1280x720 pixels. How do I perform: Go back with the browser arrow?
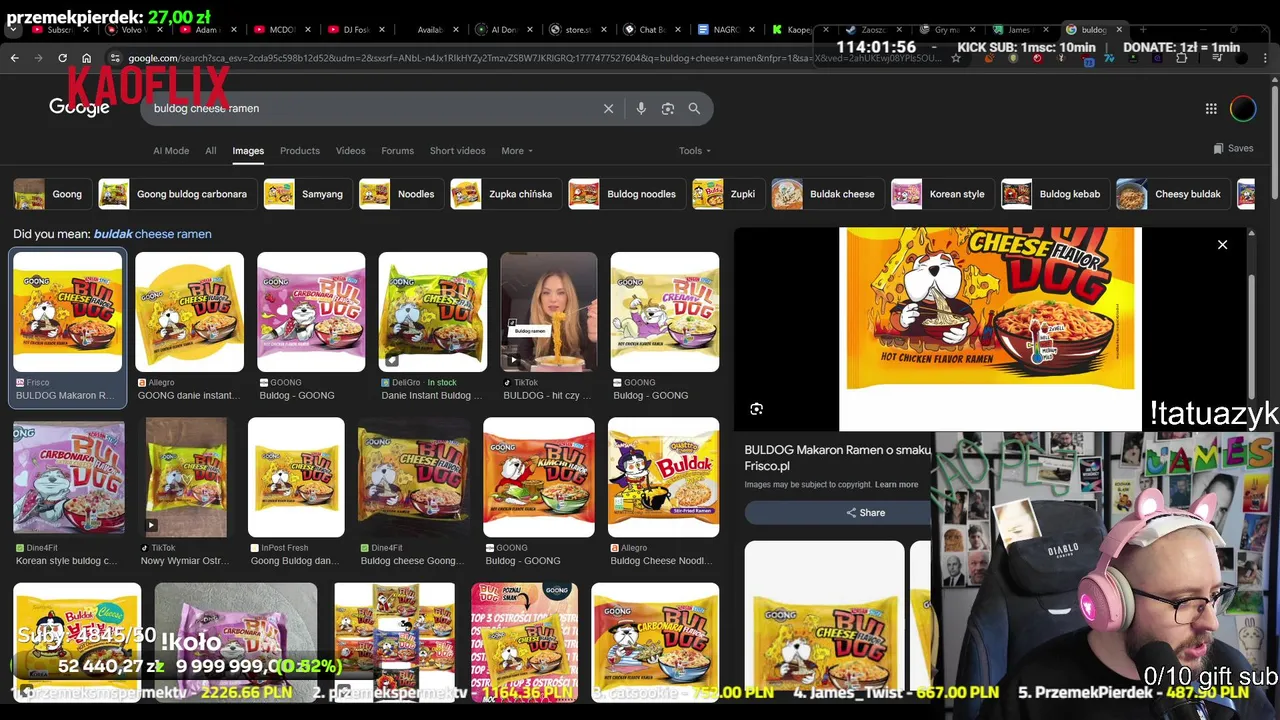click(14, 58)
